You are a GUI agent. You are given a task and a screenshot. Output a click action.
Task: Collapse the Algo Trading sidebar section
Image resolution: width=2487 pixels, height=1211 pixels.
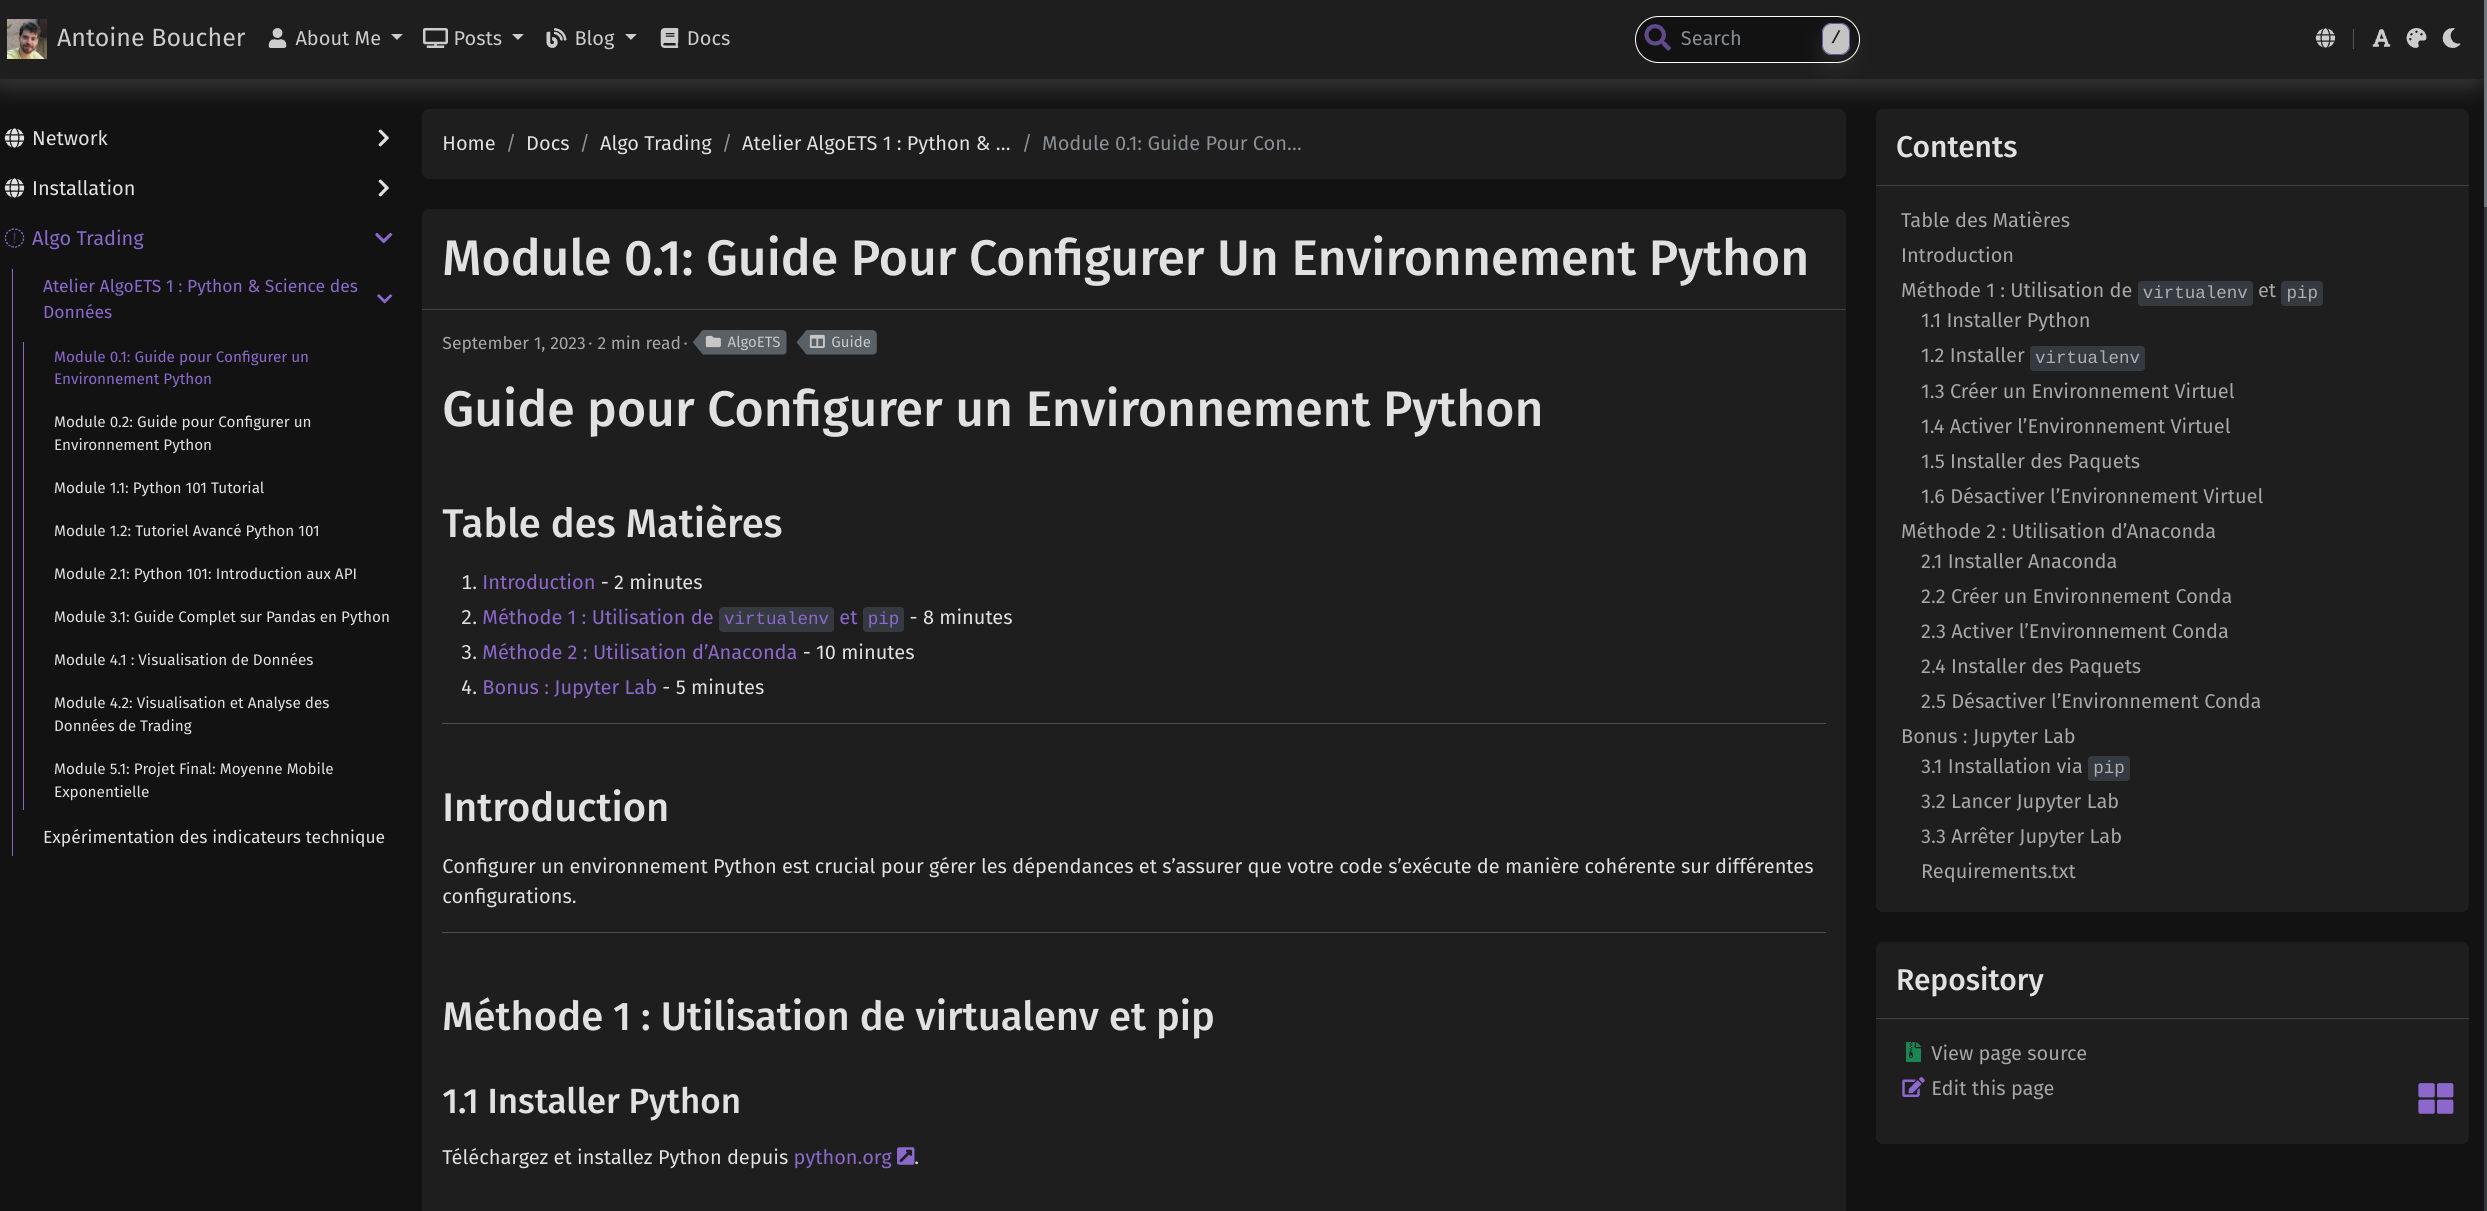click(383, 238)
